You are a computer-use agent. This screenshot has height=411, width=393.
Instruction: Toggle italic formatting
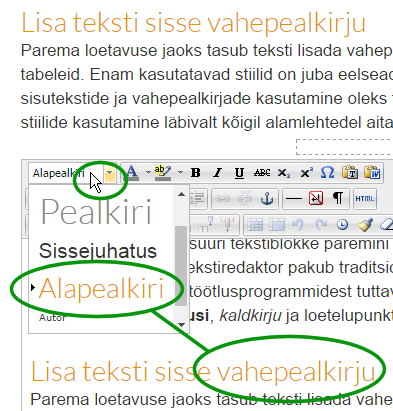point(217,173)
